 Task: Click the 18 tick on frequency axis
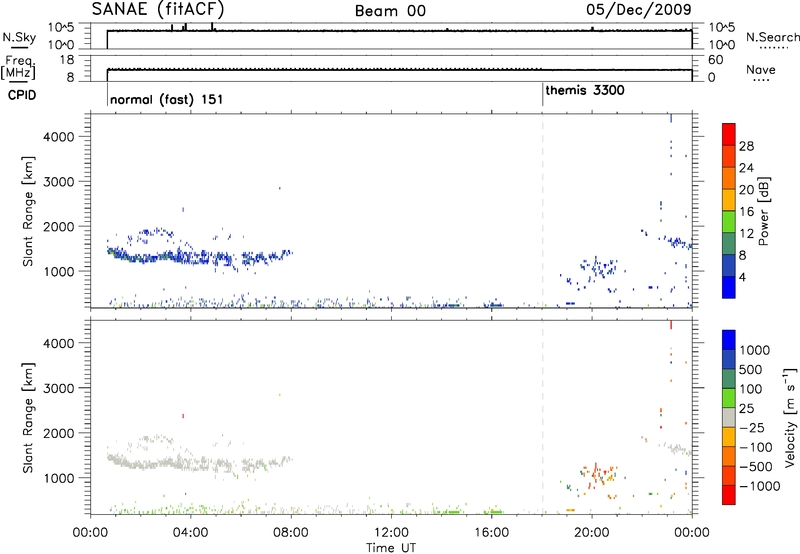[66, 60]
